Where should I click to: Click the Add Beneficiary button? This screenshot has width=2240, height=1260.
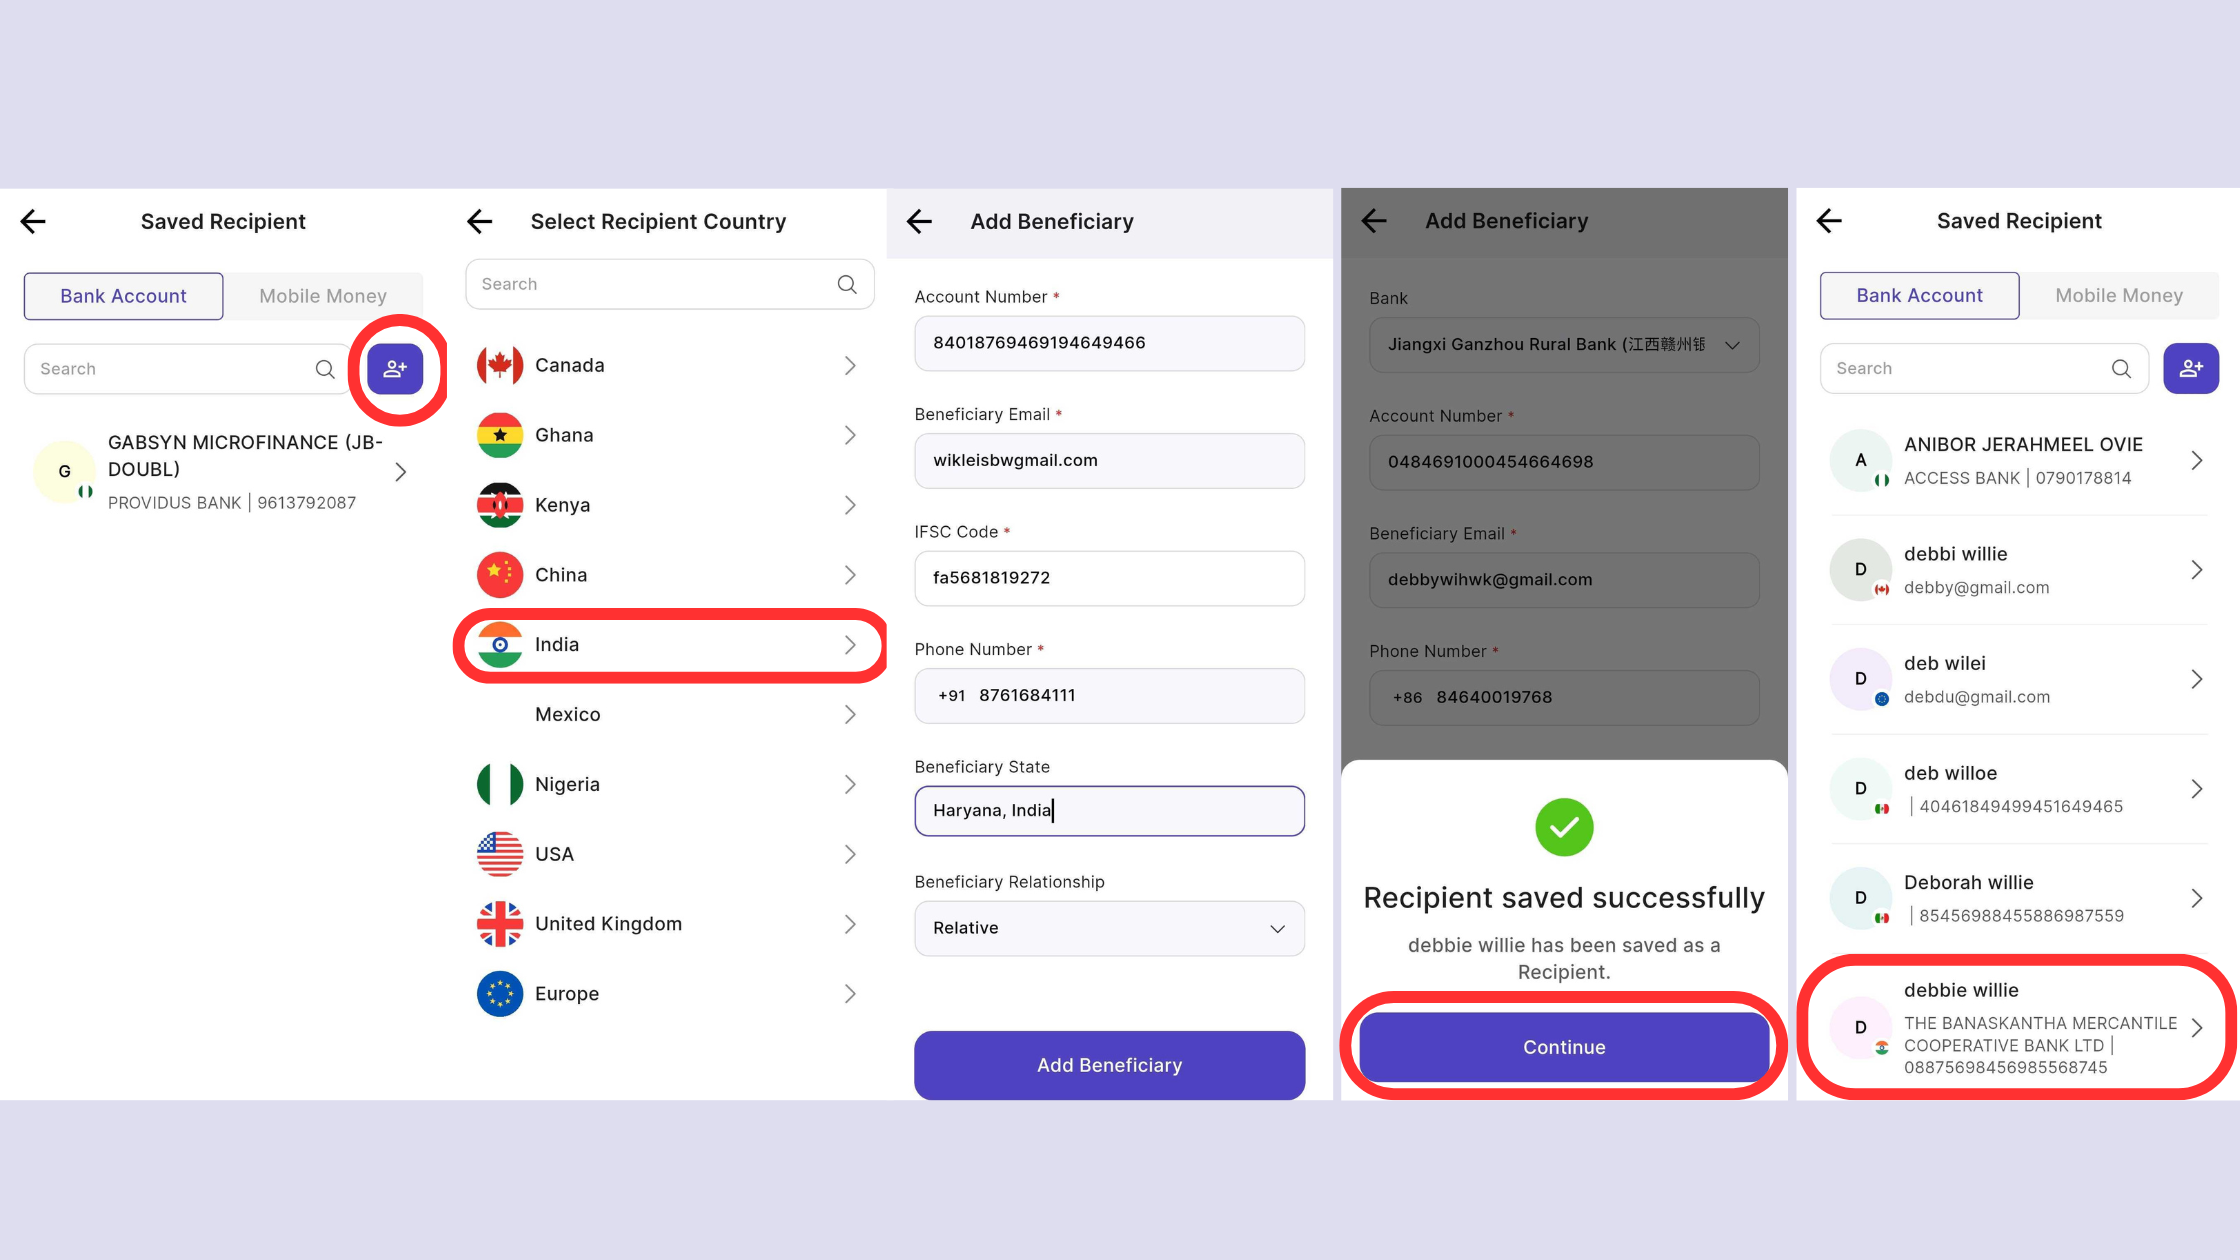1109,1065
